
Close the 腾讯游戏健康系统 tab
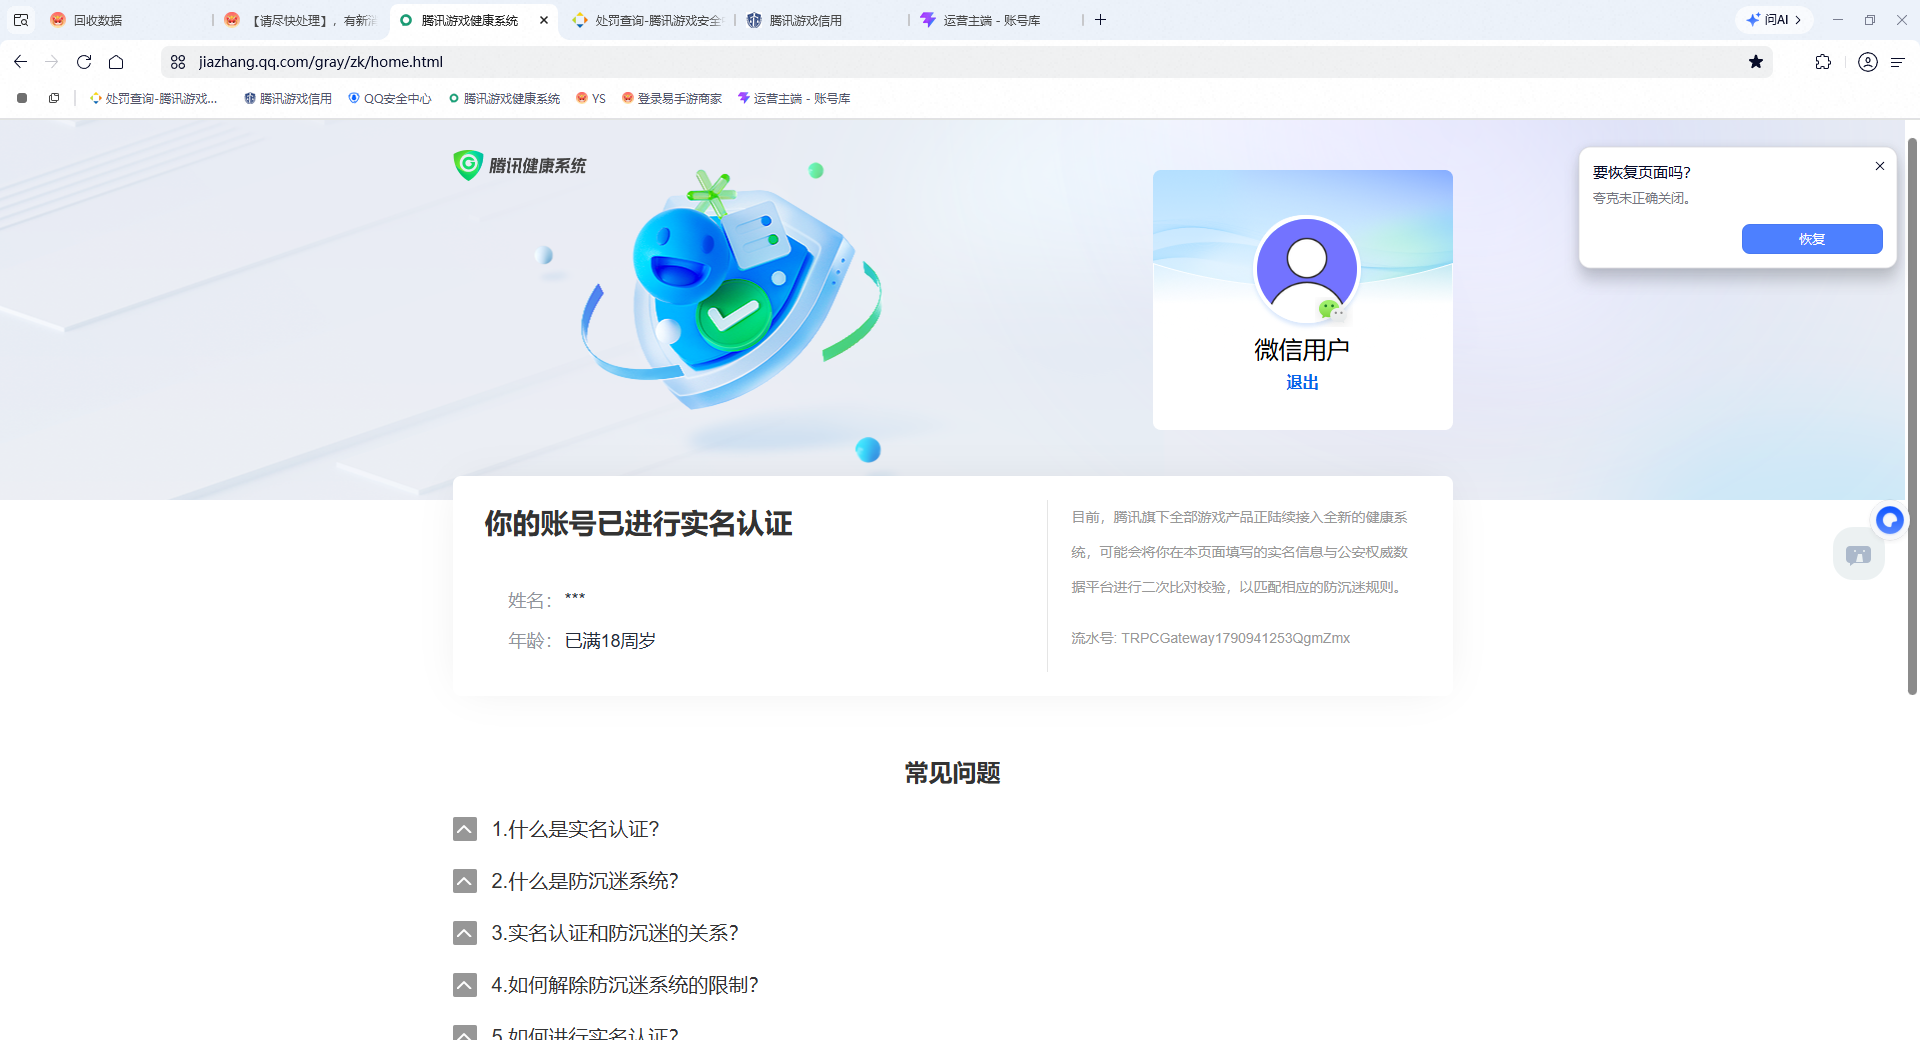pos(544,20)
